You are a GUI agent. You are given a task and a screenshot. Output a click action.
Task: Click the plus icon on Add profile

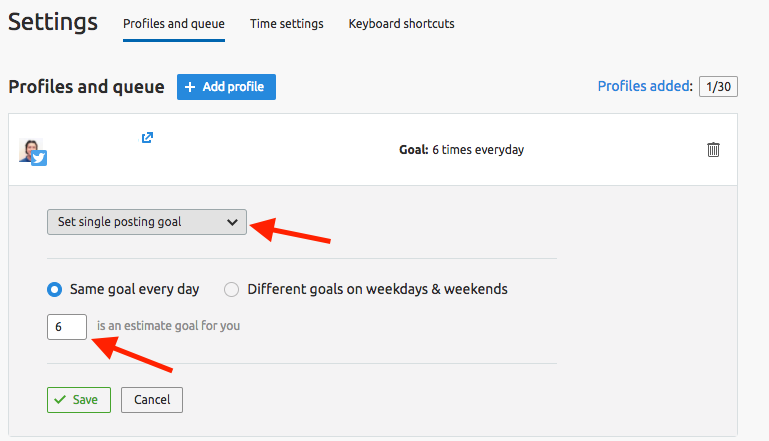(190, 87)
